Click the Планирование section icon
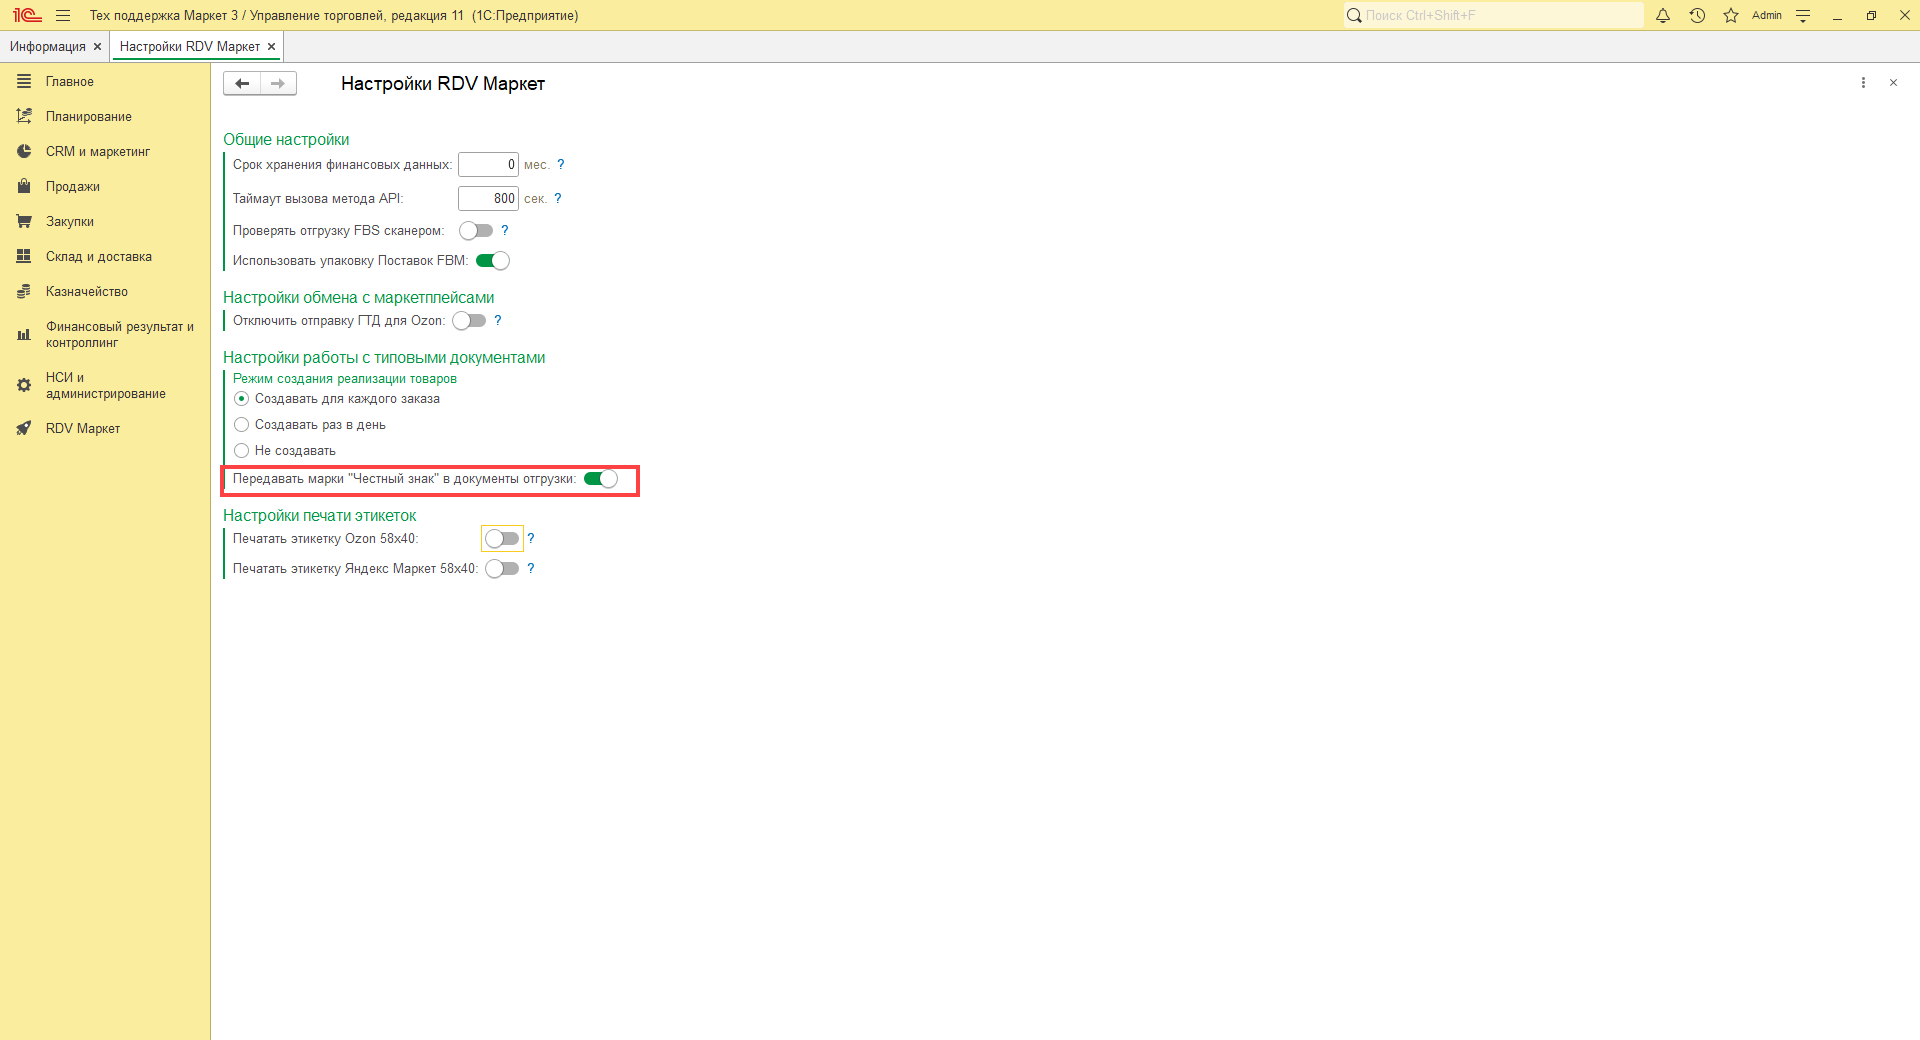The width and height of the screenshot is (1920, 1040). pos(24,116)
